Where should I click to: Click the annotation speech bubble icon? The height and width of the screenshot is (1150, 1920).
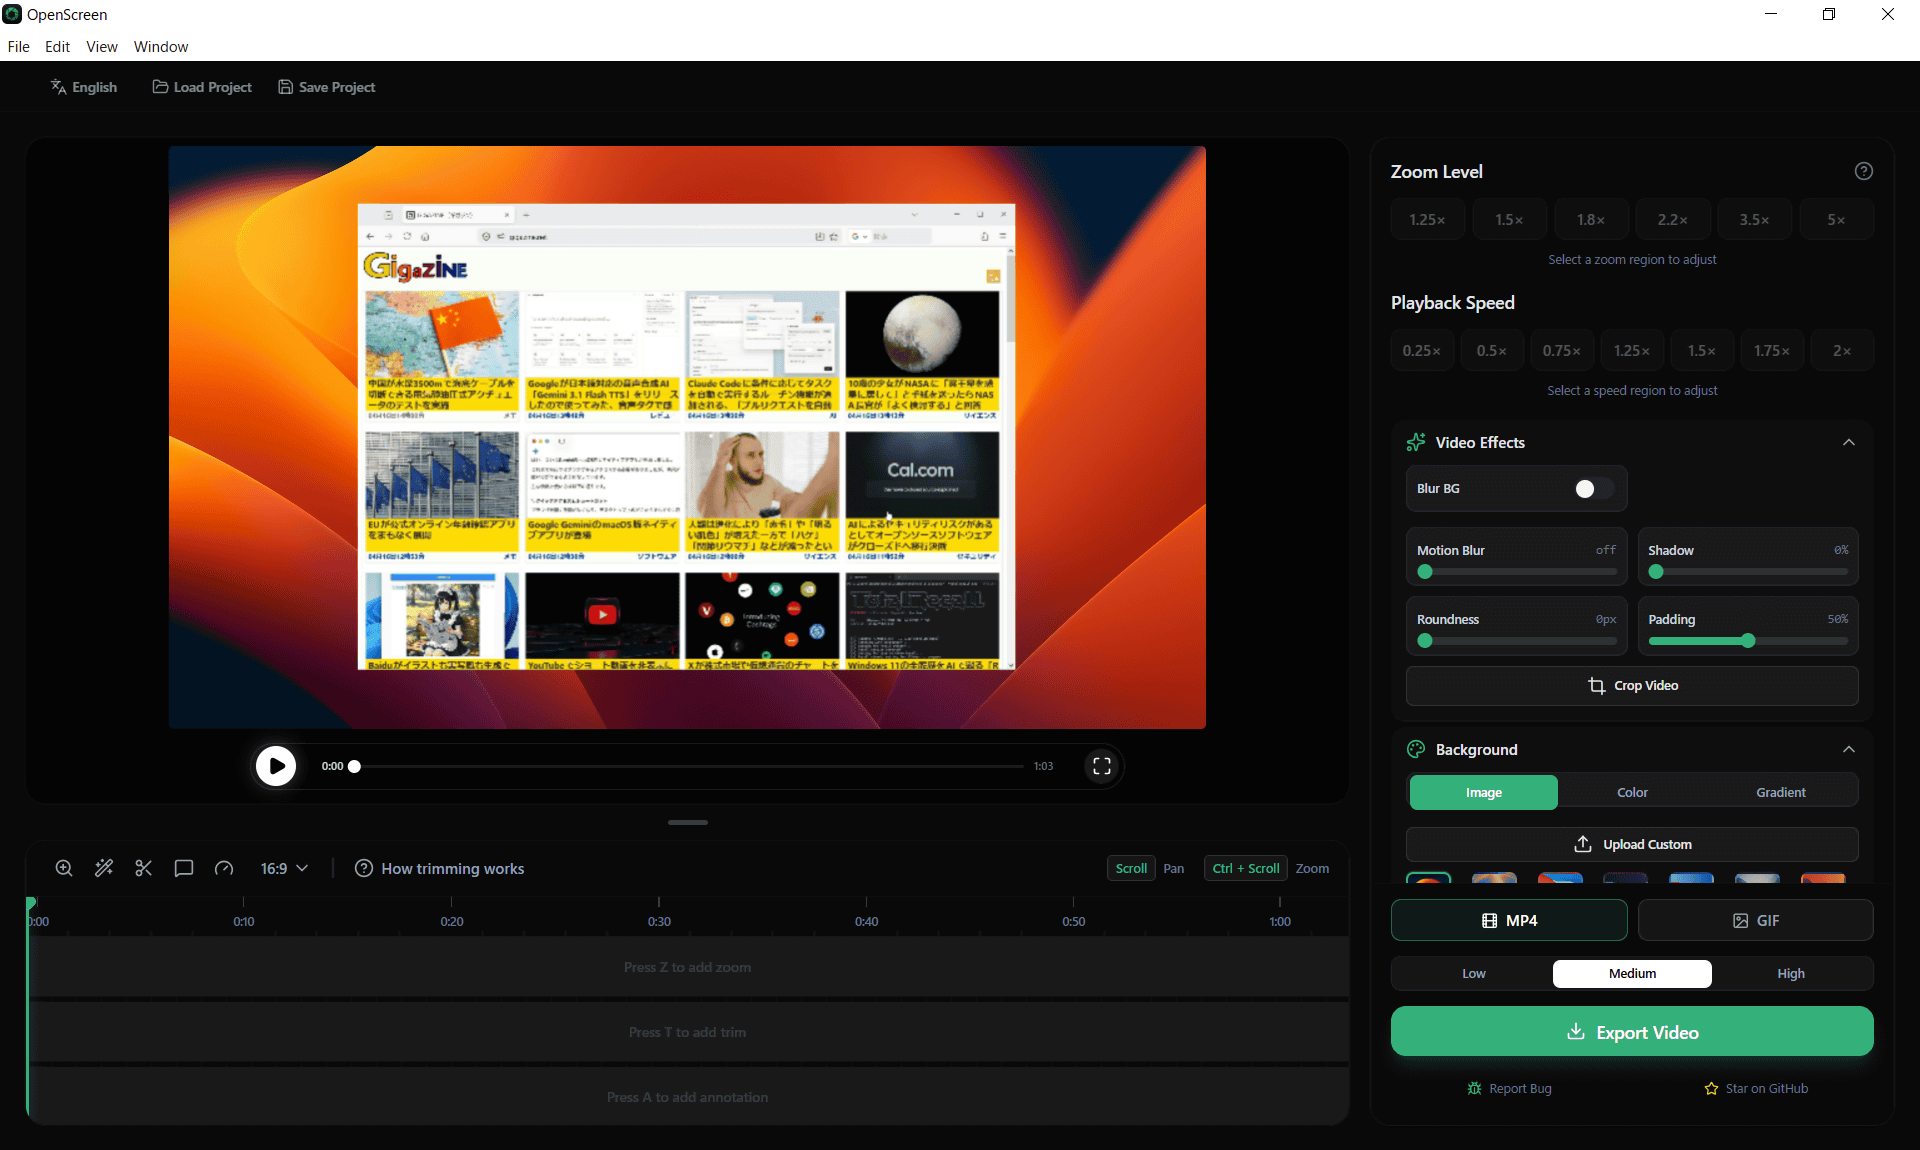pos(184,868)
